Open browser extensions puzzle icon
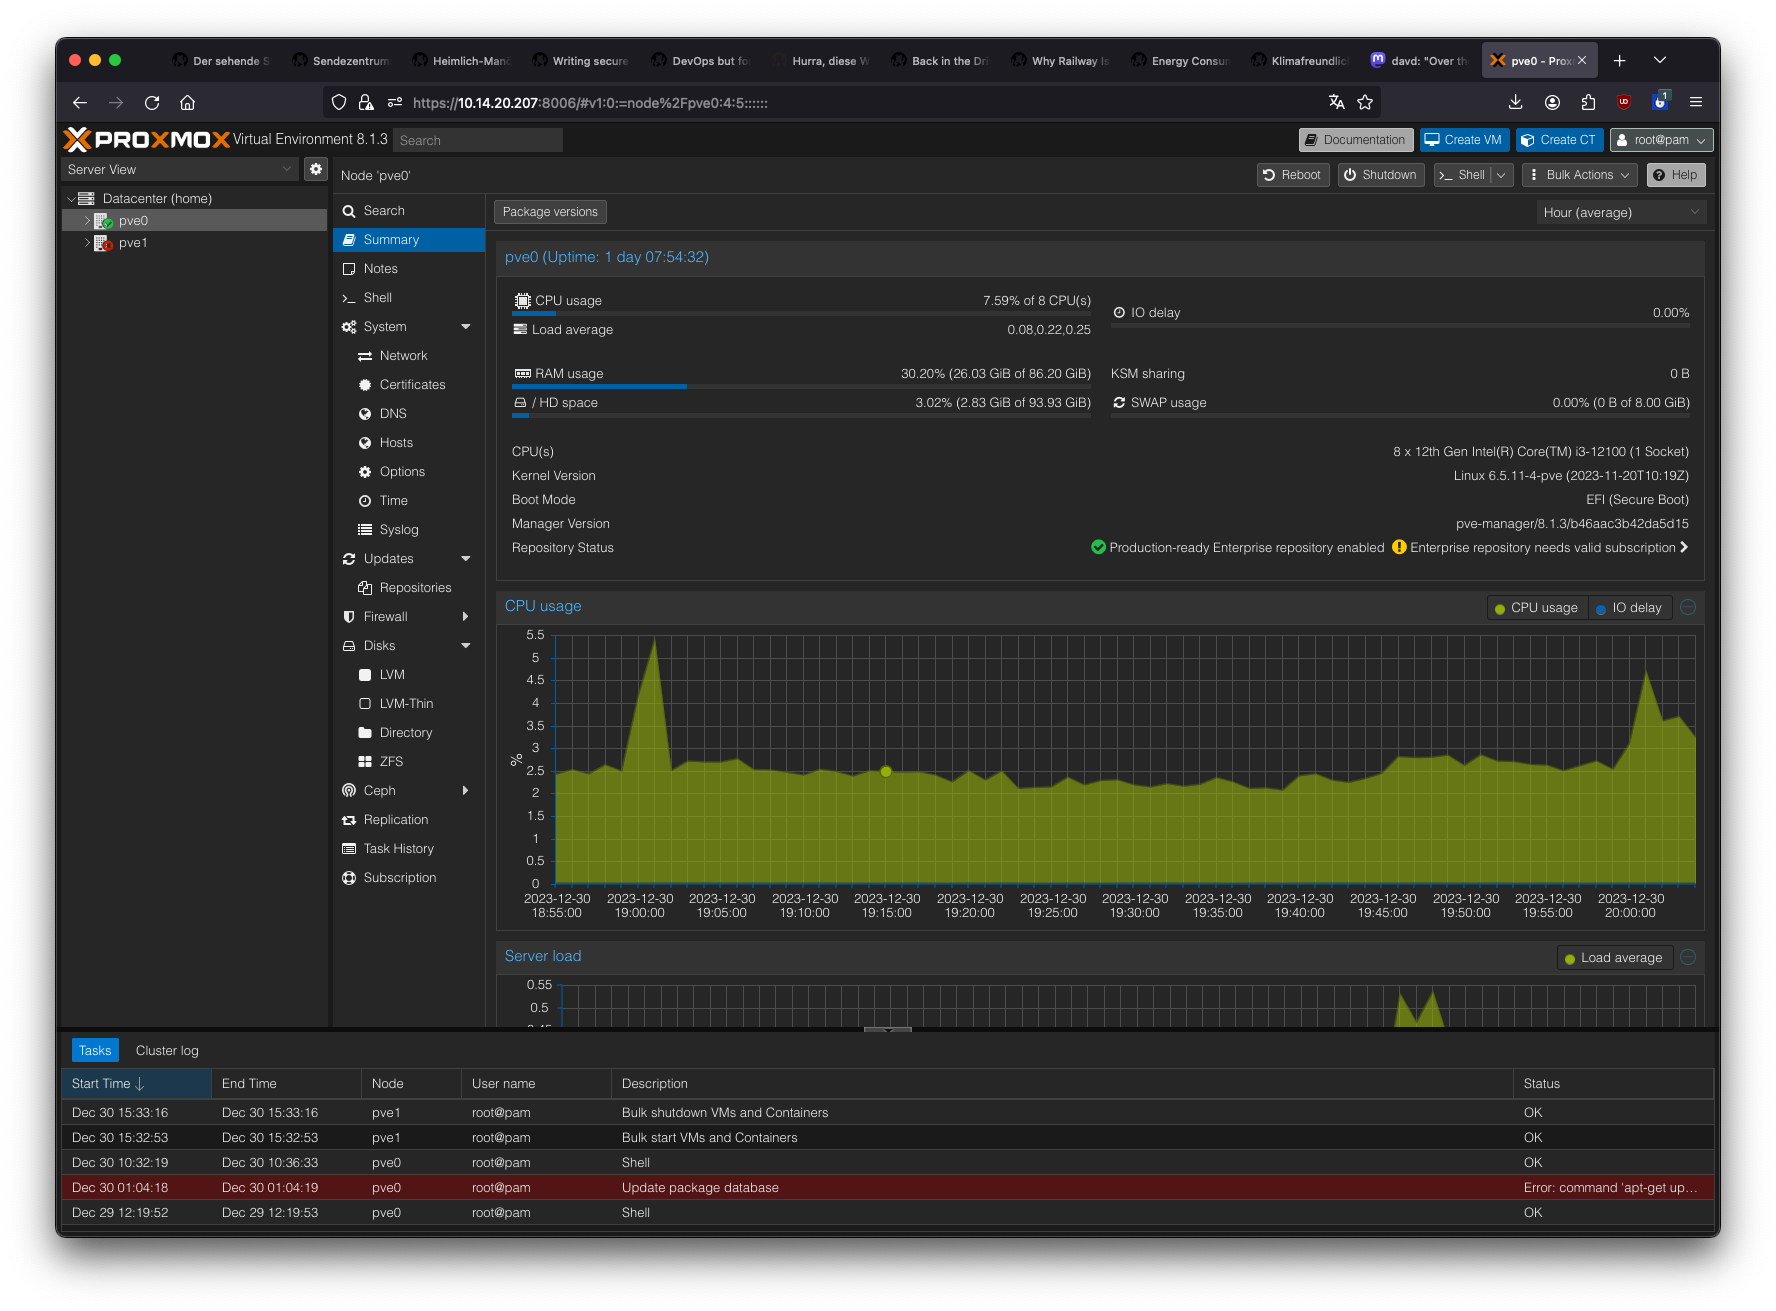This screenshot has height=1311, width=1776. click(x=1588, y=102)
